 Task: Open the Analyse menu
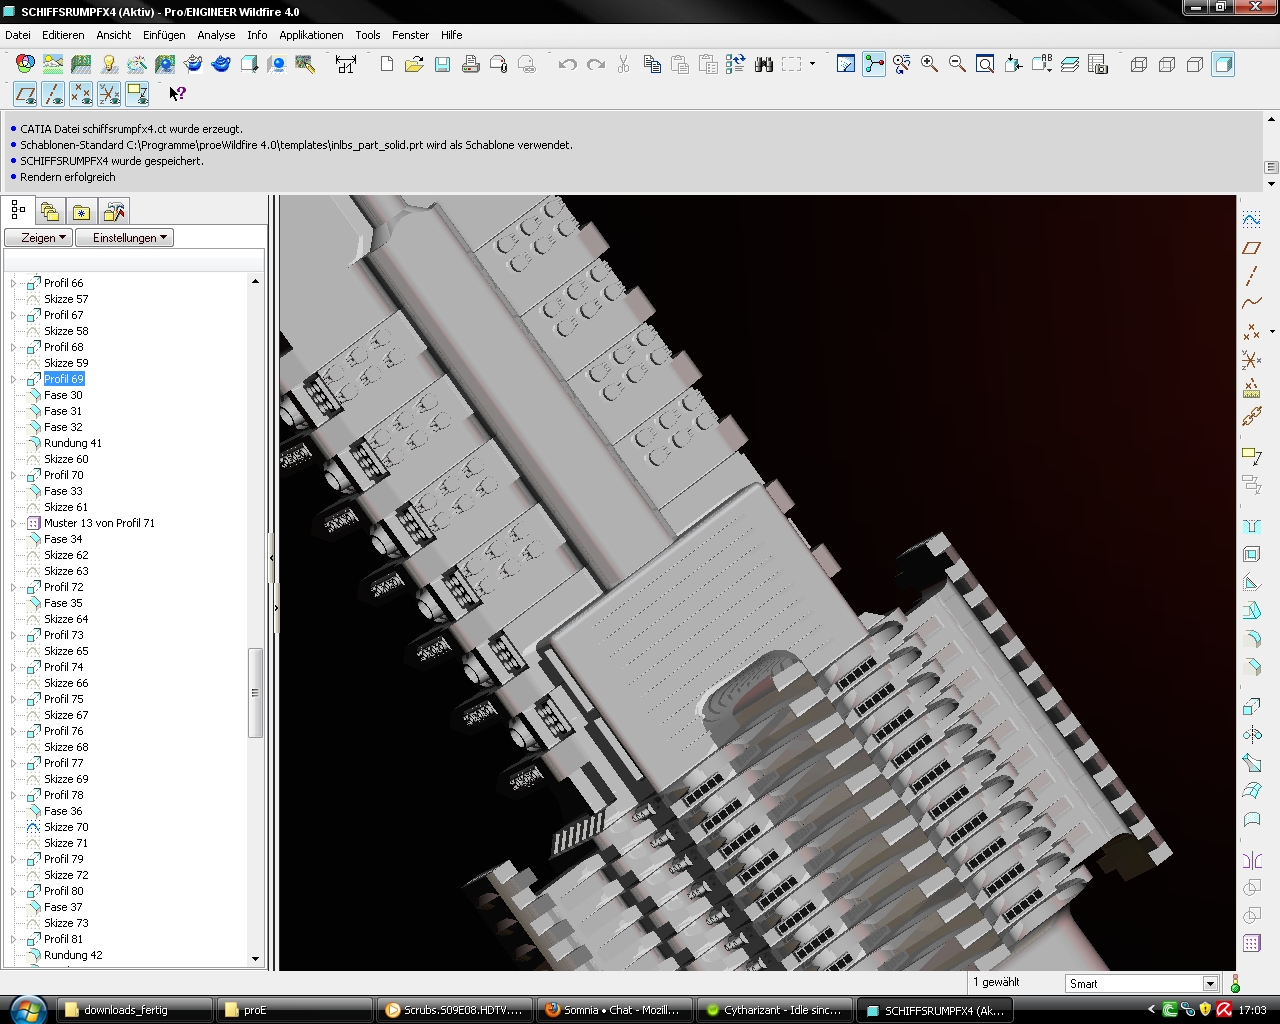click(x=216, y=35)
